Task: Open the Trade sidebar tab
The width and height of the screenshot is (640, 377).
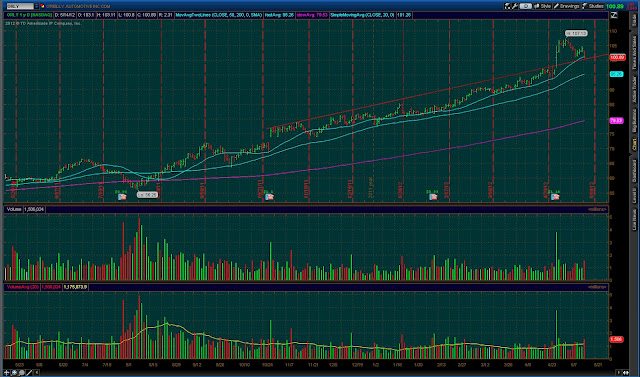Action: tap(634, 19)
